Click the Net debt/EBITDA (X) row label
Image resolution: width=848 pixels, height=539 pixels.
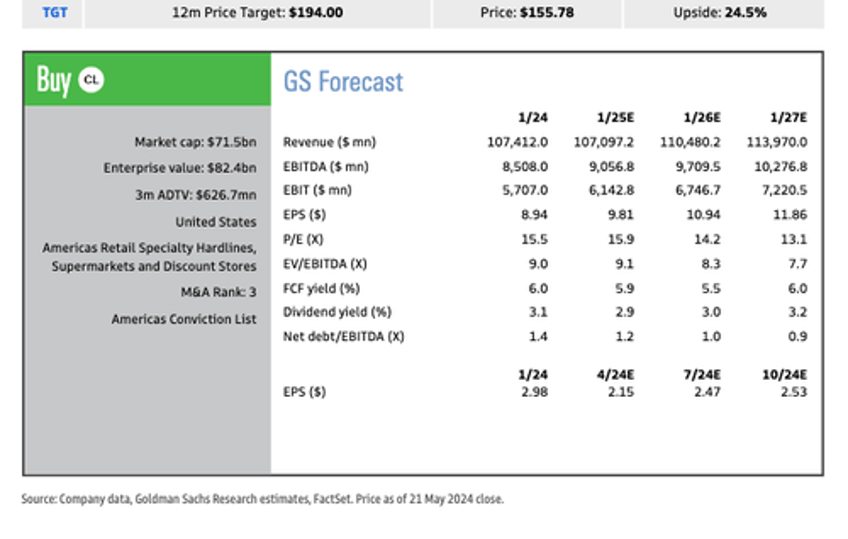[x=343, y=336]
